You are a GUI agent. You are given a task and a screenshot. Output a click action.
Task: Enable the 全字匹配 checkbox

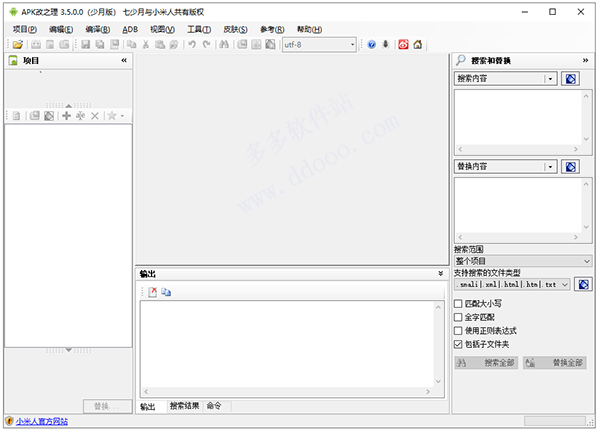click(458, 318)
